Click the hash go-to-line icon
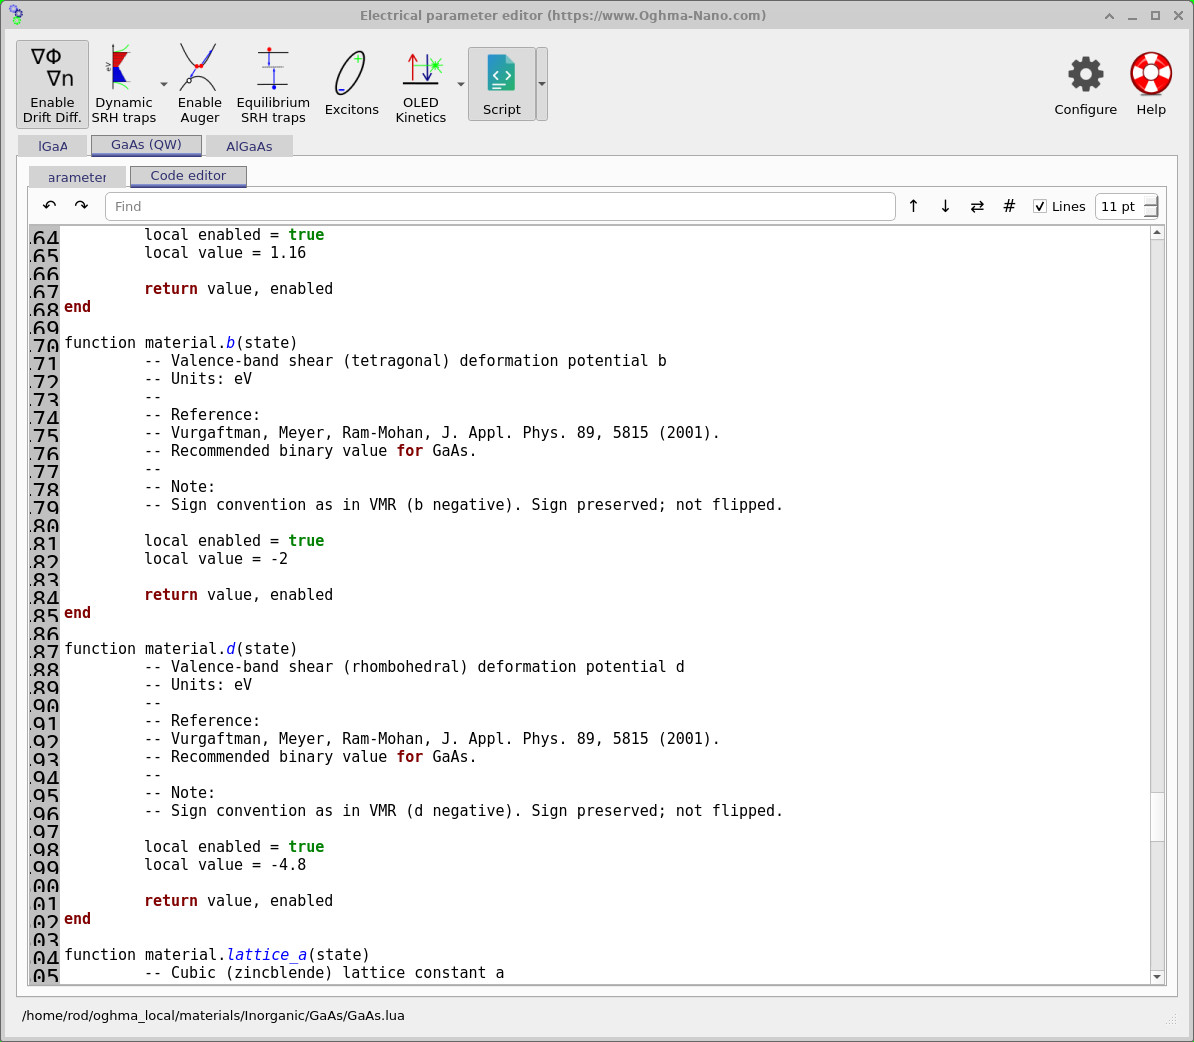1194x1042 pixels. coord(1009,206)
